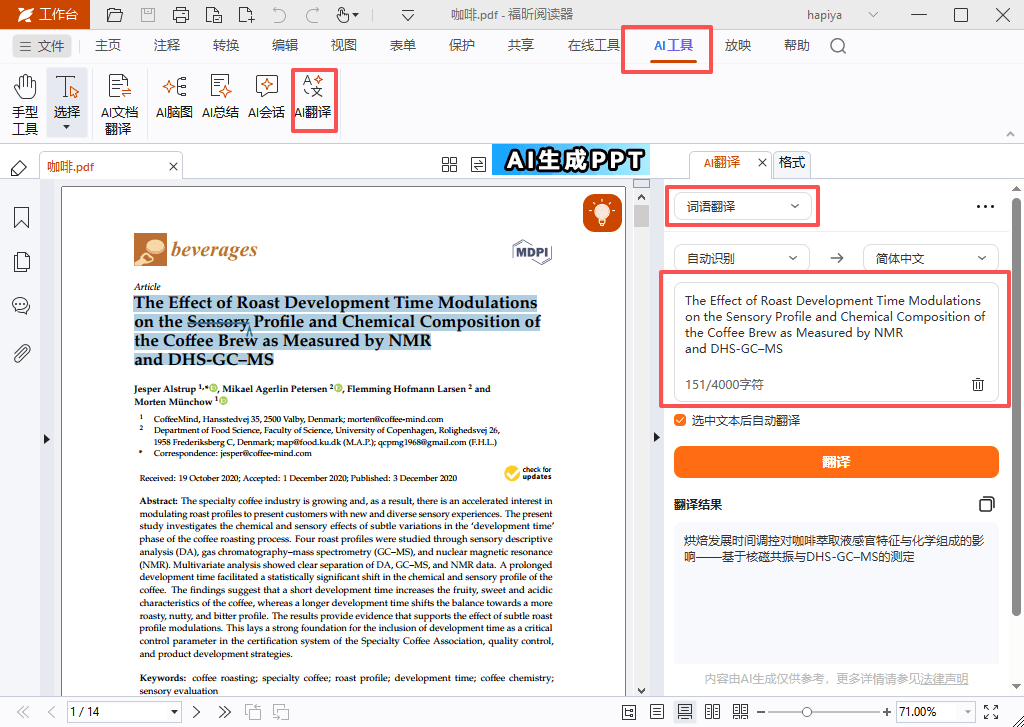This screenshot has height=727, width=1024.
Task: Enter fullscreen with the expand icon
Action: [x=991, y=712]
